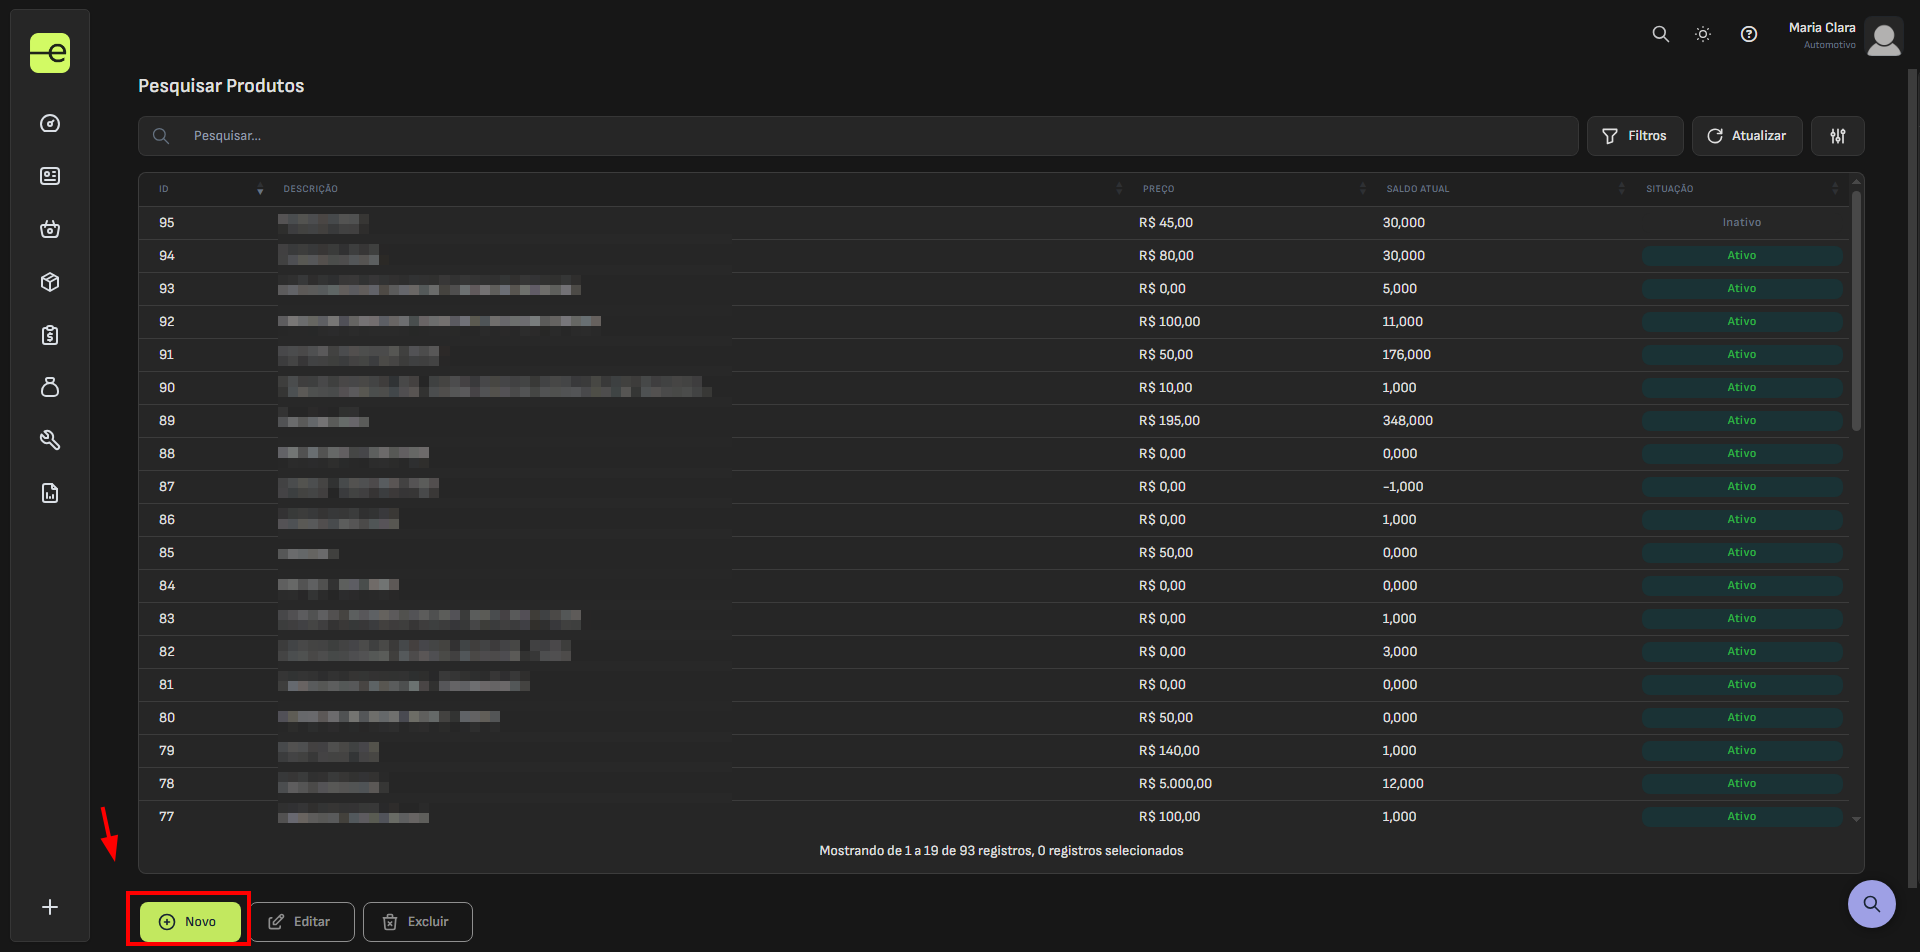
Task: Click the top-right magnifier search icon
Action: [1661, 34]
